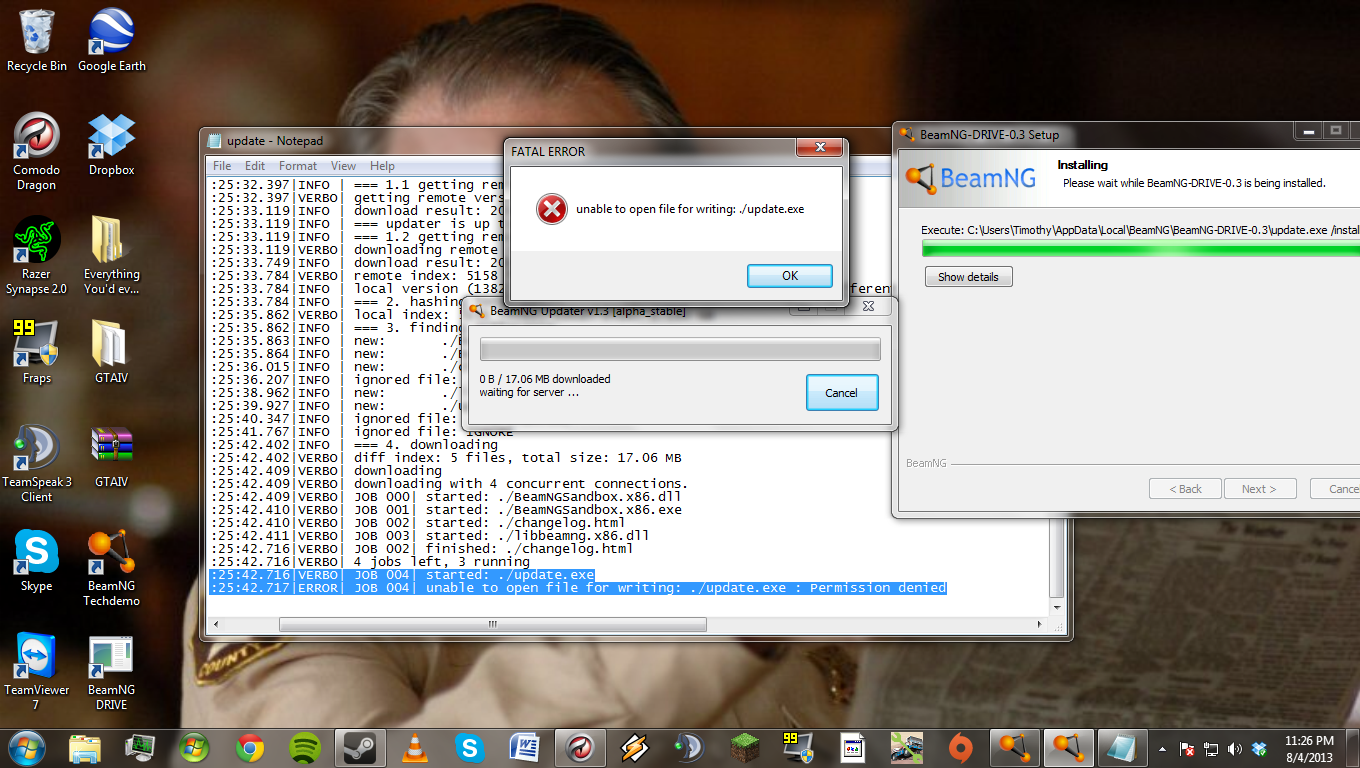Click the '4 jobs left, 3 running' log line
Image resolution: width=1360 pixels, height=768 pixels.
(370, 562)
